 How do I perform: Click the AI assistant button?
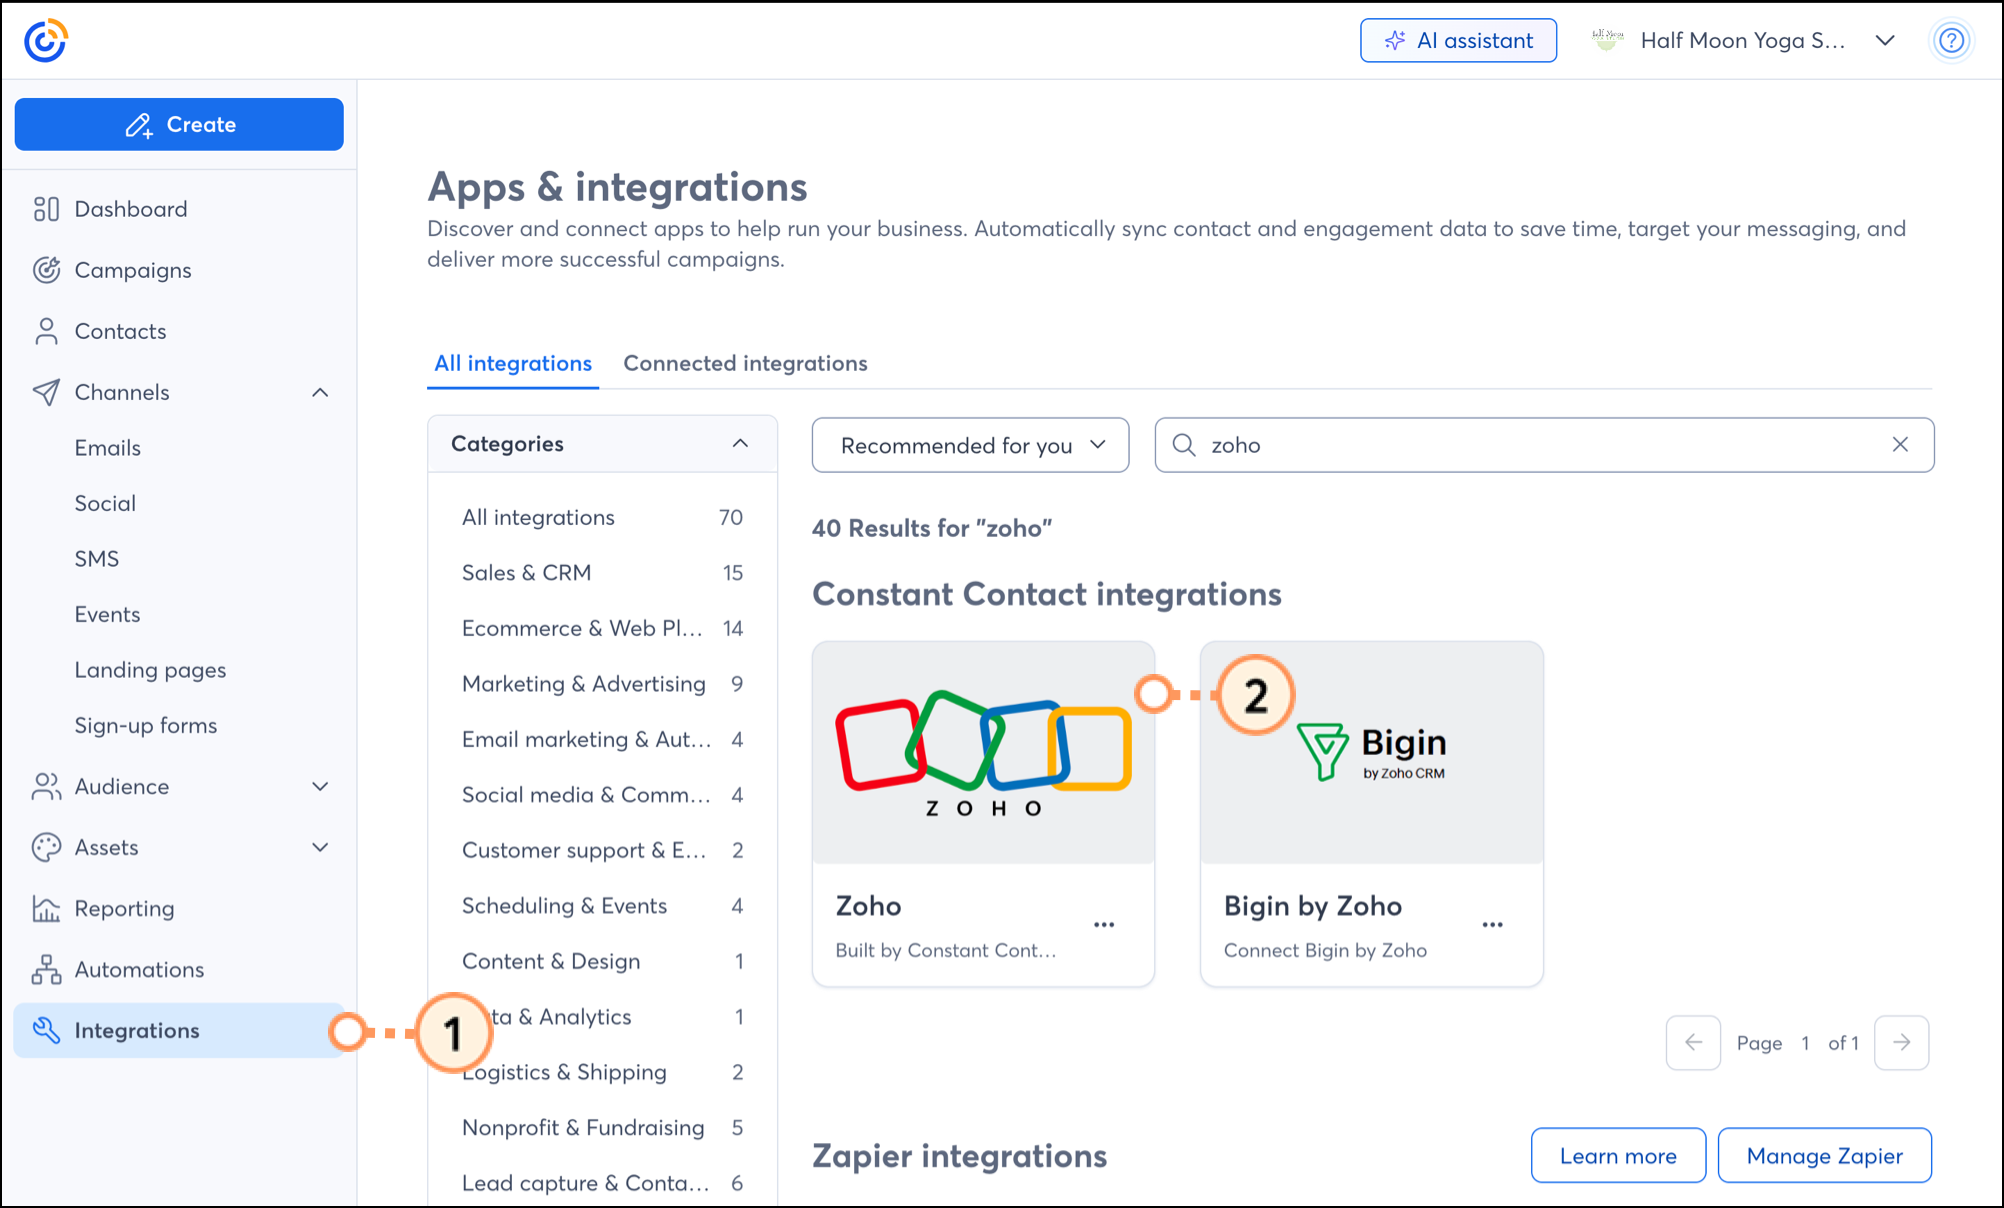click(1458, 41)
